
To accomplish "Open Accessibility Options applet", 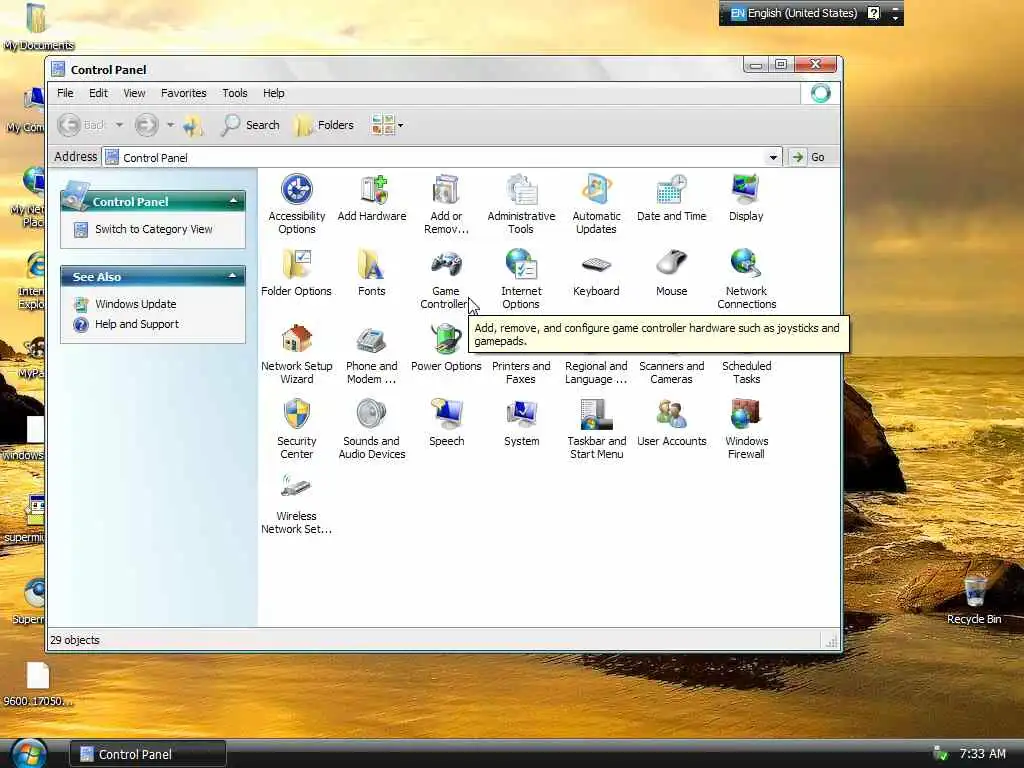I will pyautogui.click(x=296, y=204).
